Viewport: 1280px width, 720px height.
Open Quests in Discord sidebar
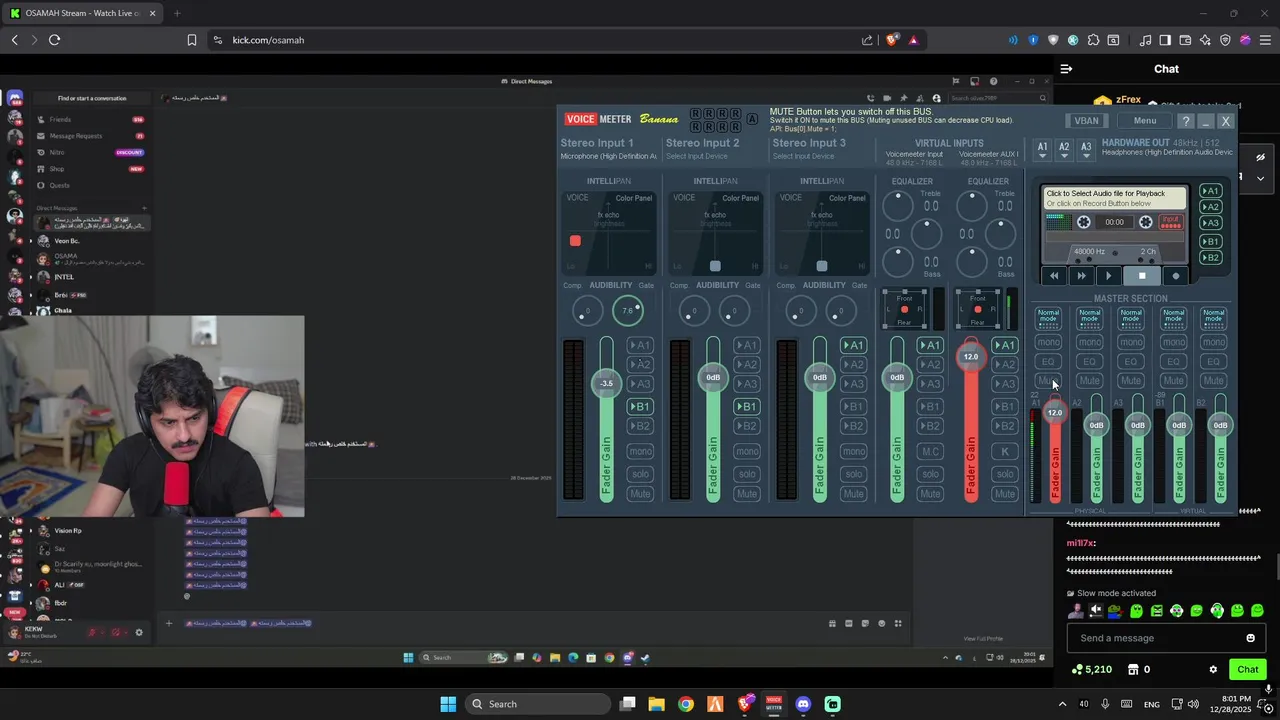pyautogui.click(x=91, y=185)
